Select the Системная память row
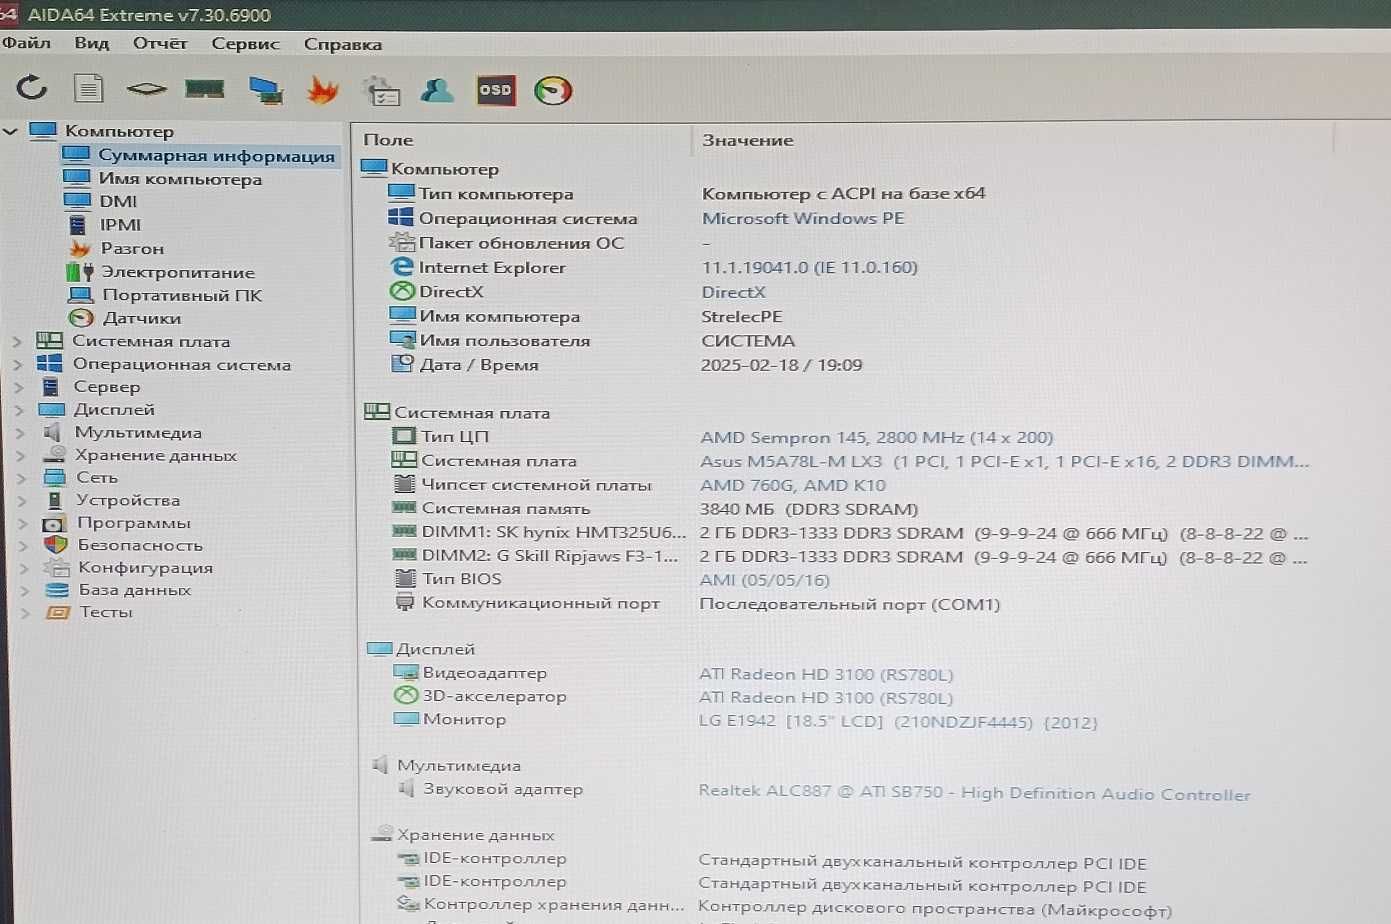 pos(655,508)
